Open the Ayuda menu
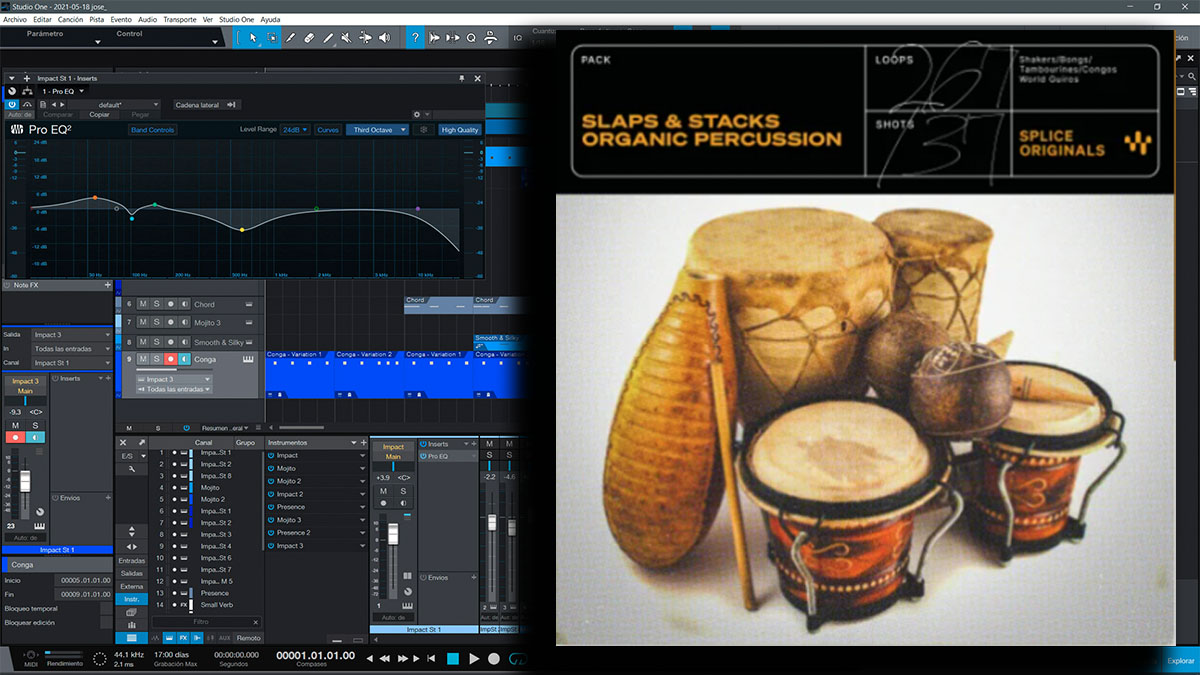 tap(270, 19)
